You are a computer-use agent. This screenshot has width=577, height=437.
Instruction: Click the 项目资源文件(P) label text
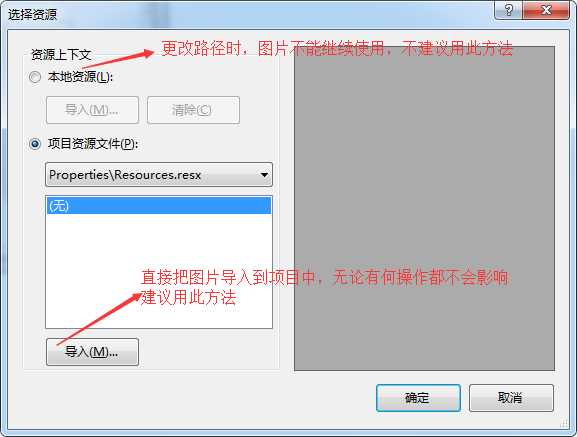tap(93, 144)
